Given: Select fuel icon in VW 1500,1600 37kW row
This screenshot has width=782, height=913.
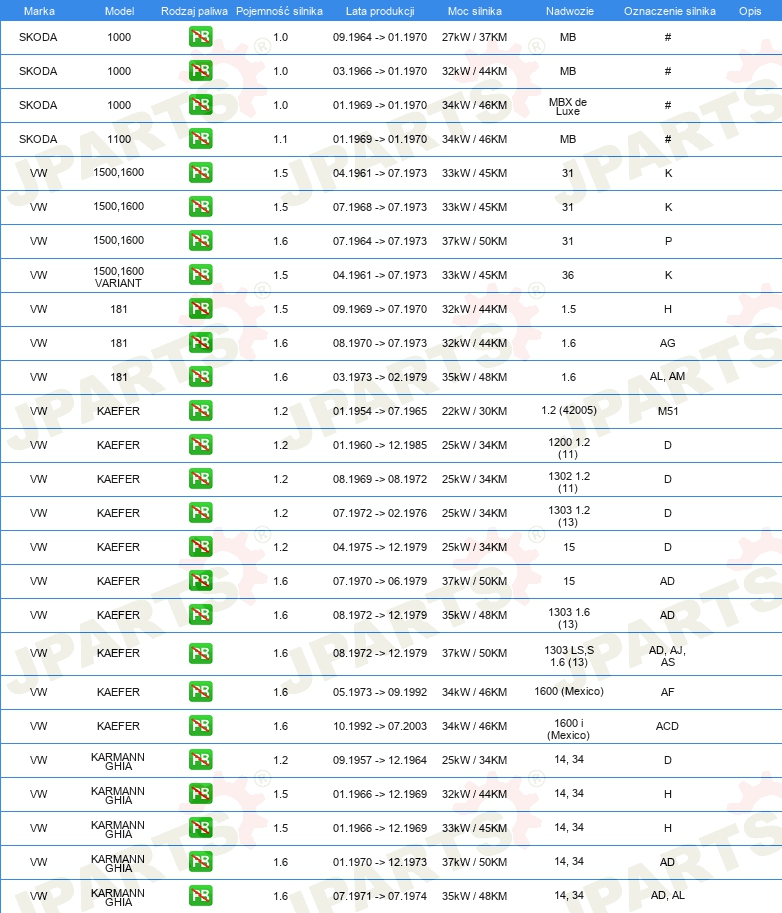Looking at the screenshot, I should click(200, 240).
